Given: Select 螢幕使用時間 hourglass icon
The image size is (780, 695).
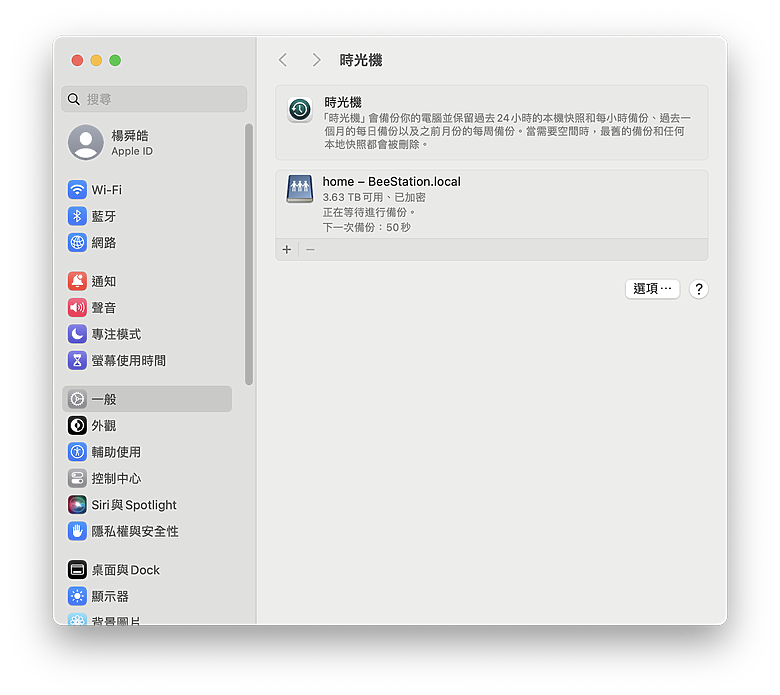Looking at the screenshot, I should click(77, 360).
